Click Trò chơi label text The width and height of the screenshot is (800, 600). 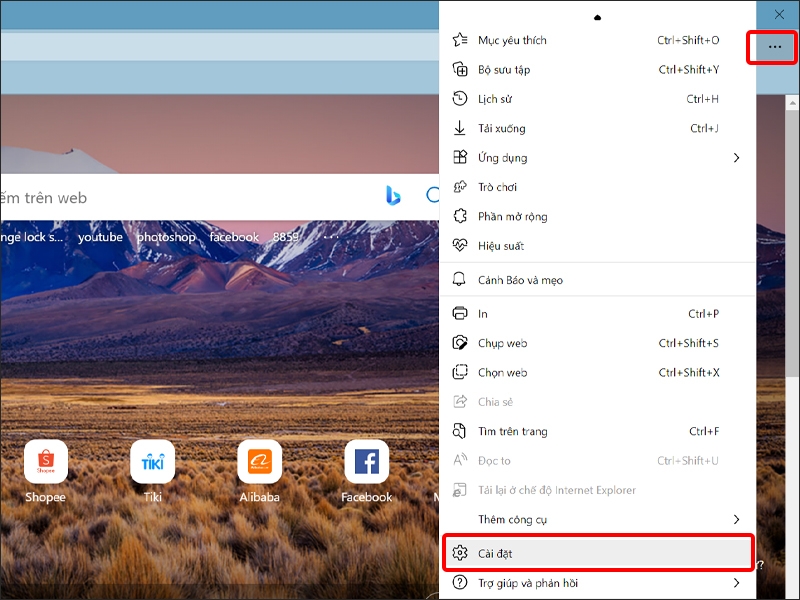[x=497, y=187]
